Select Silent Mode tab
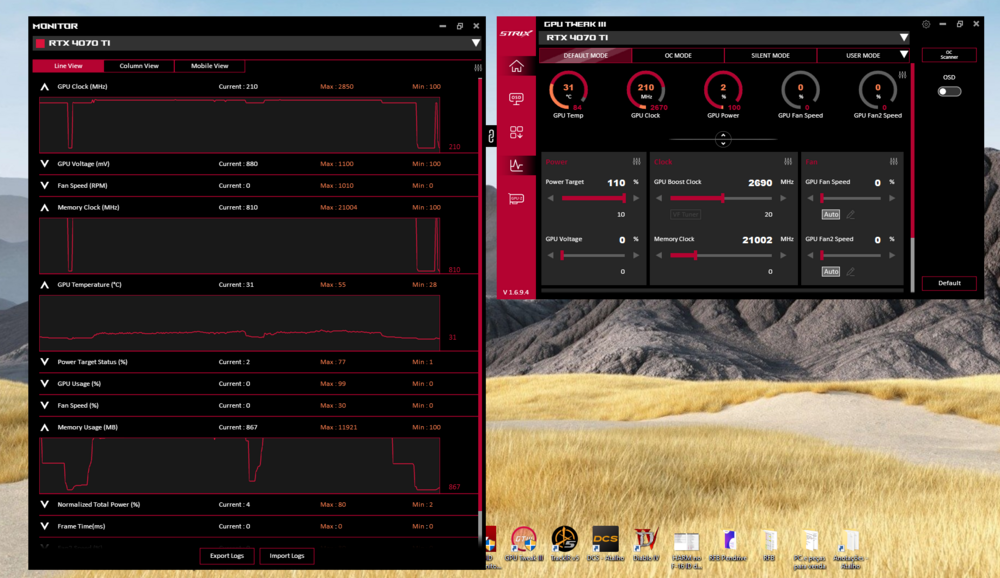Screen dimensions: 1000x578 [x=770, y=56]
